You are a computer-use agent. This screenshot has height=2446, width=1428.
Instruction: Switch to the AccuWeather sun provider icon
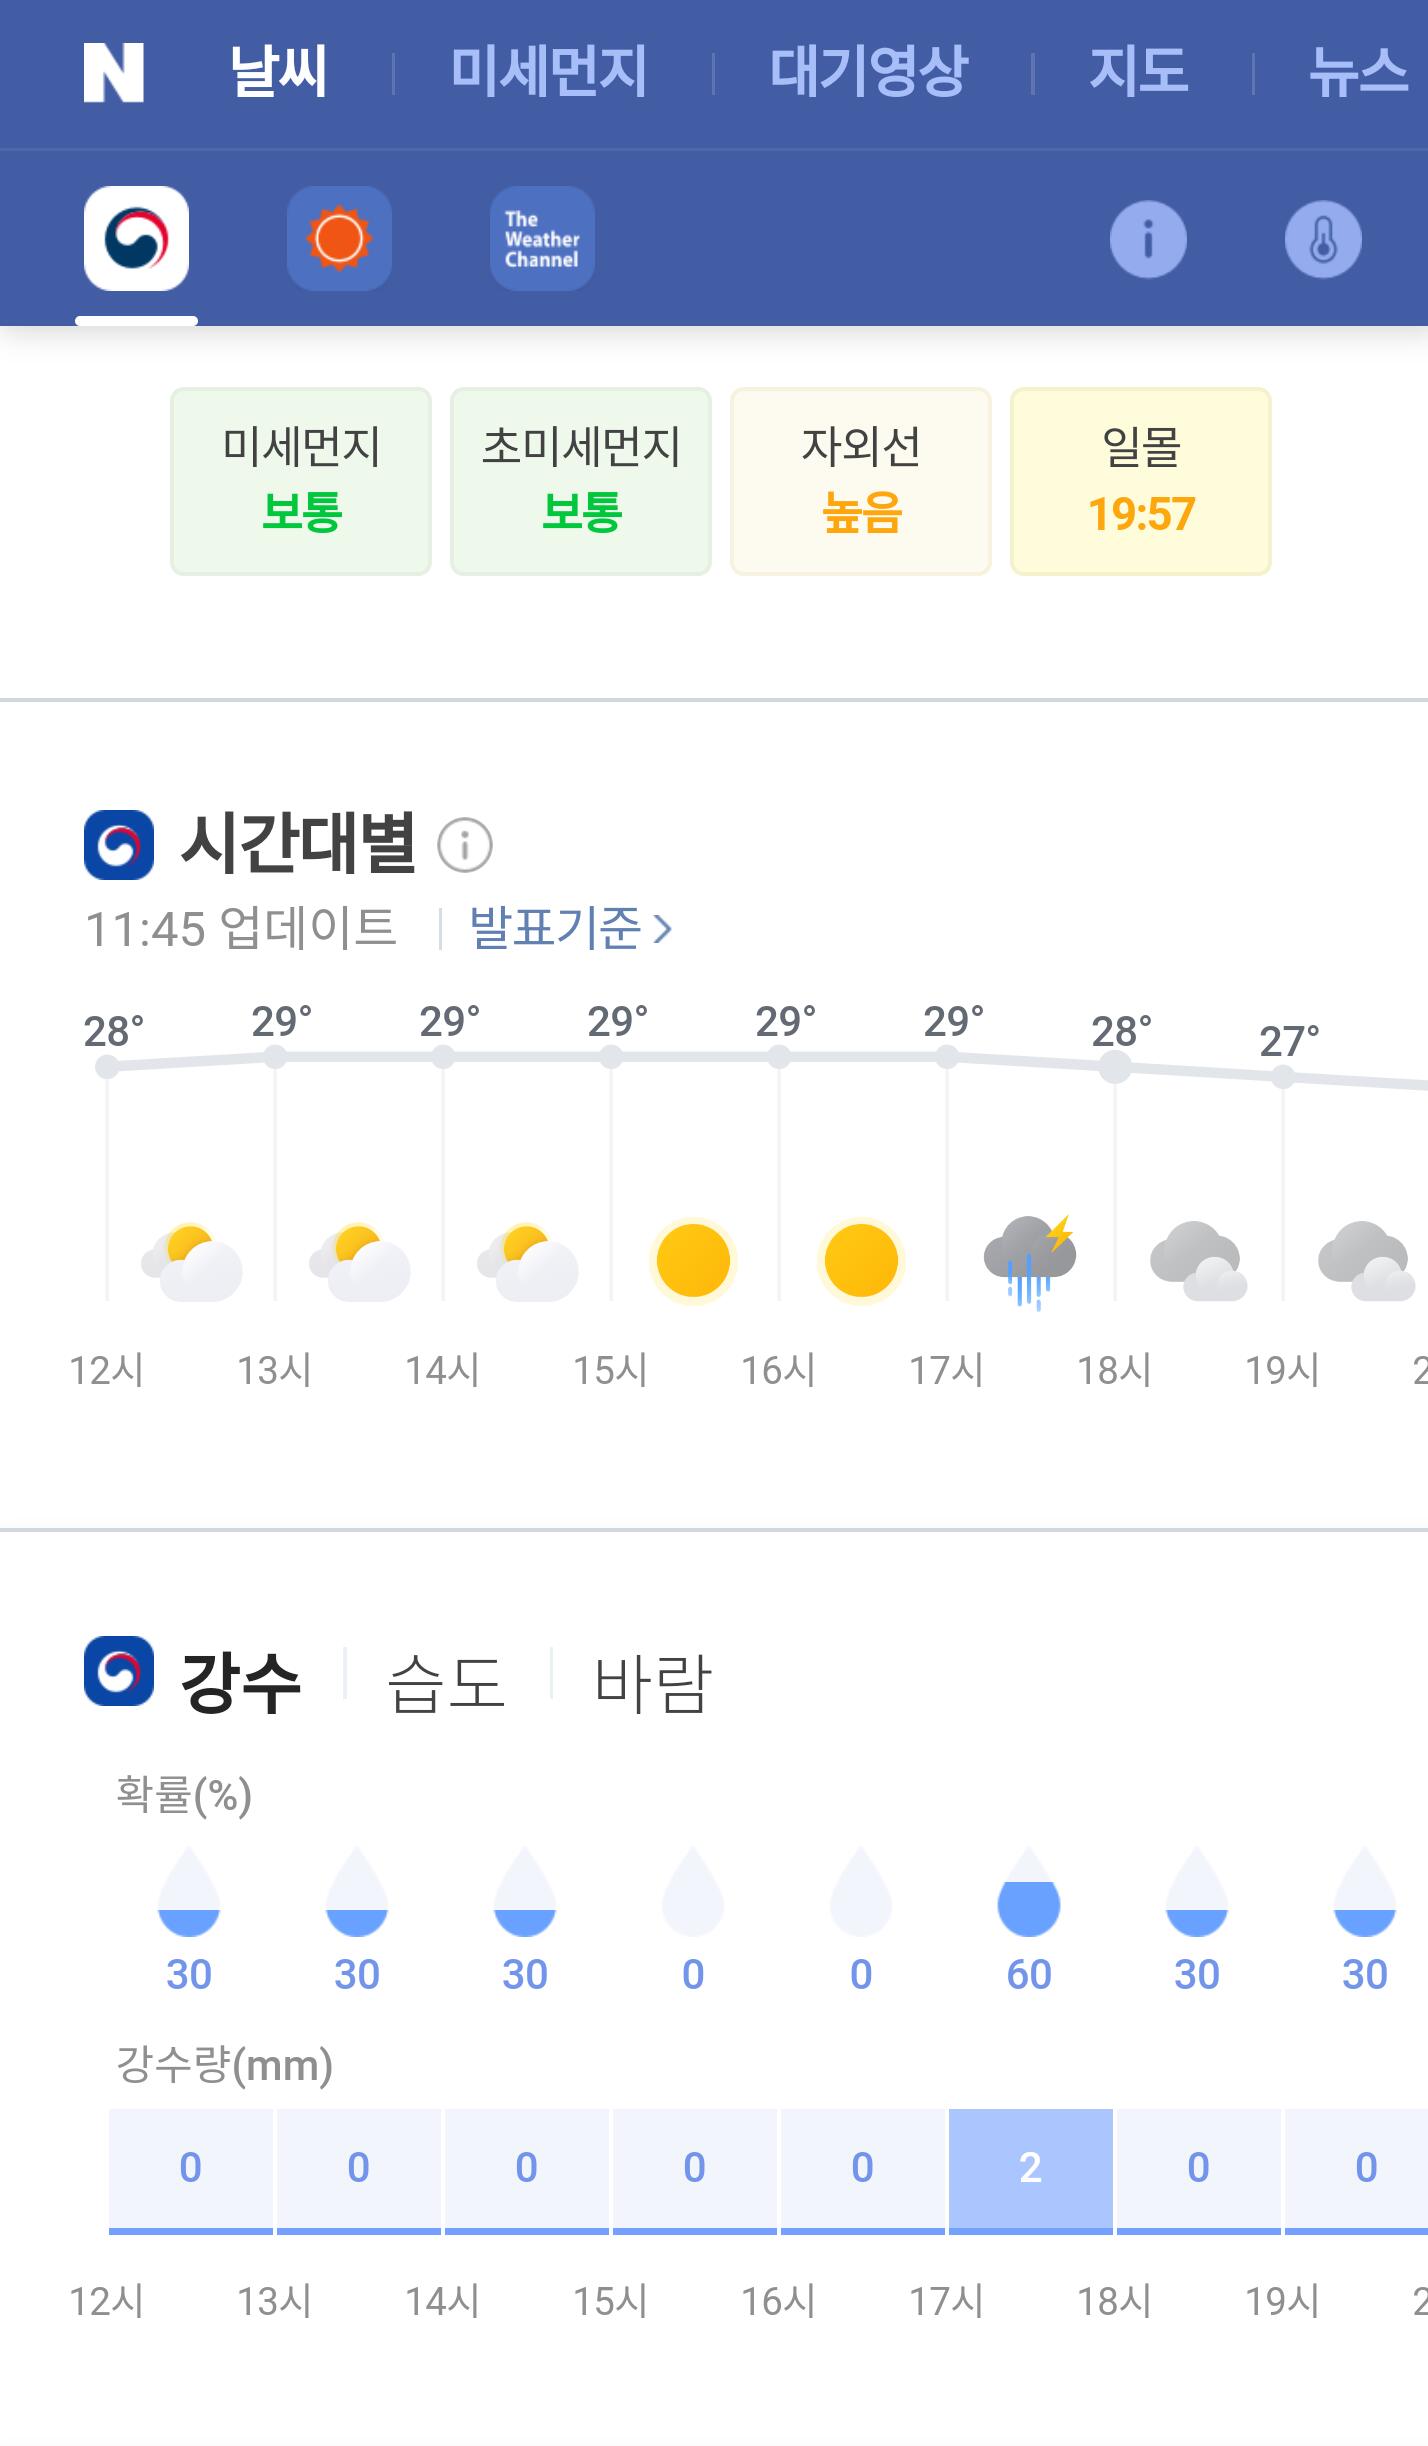(x=339, y=239)
